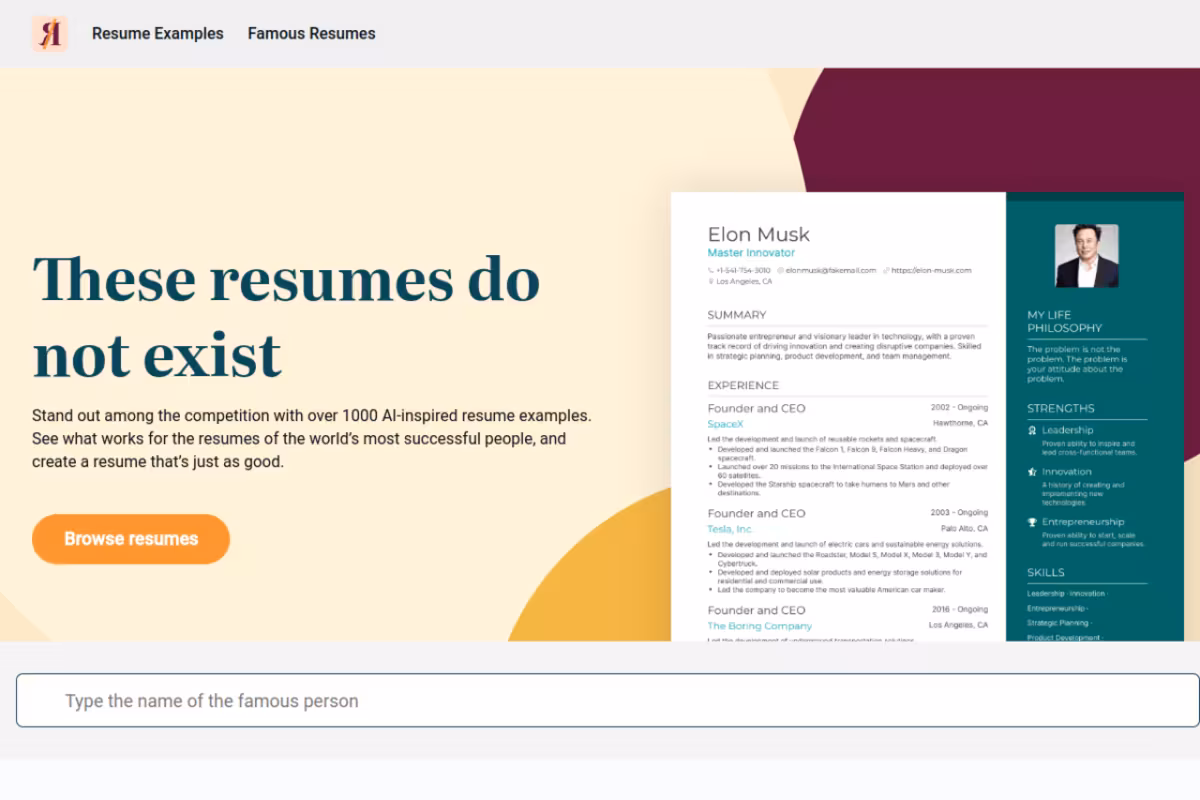Click the site logo icon
The height and width of the screenshot is (800, 1200).
click(x=49, y=34)
